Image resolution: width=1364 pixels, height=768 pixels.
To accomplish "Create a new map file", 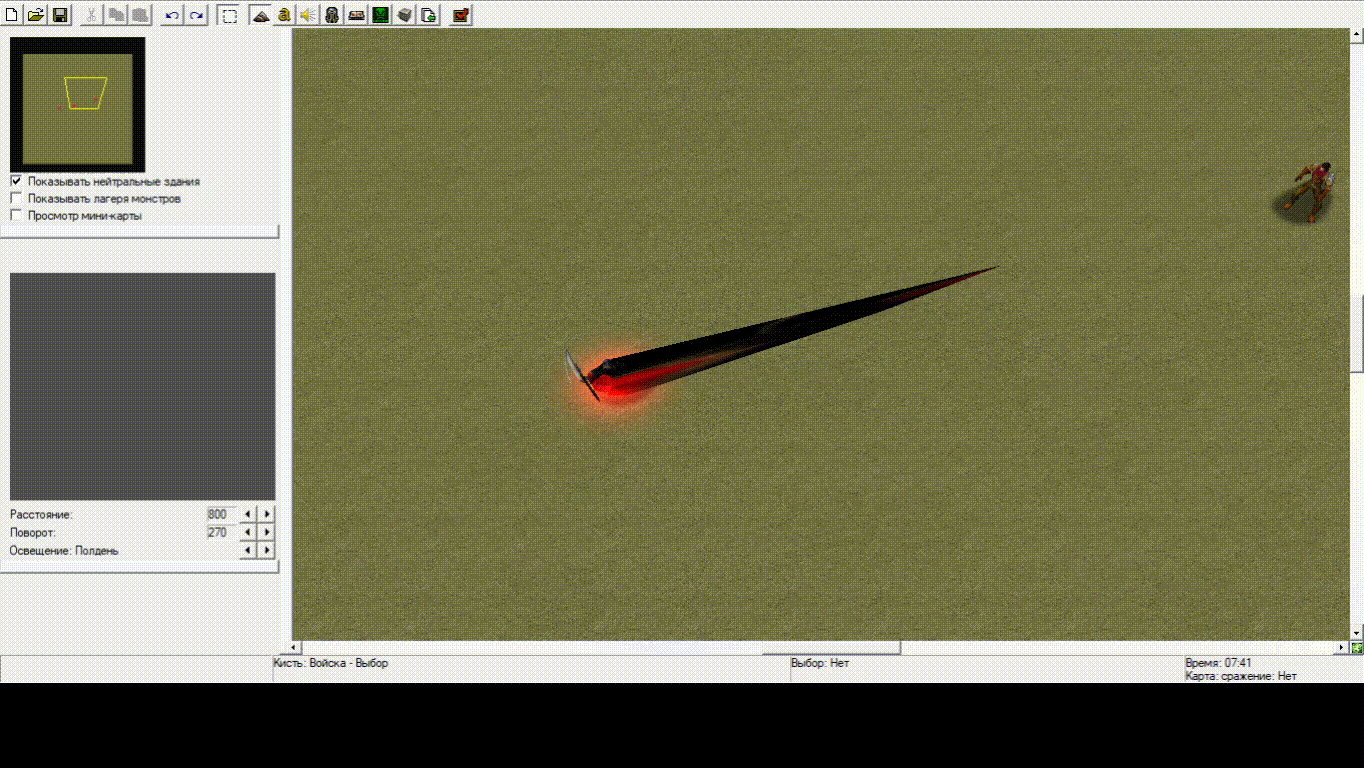I will [12, 15].
